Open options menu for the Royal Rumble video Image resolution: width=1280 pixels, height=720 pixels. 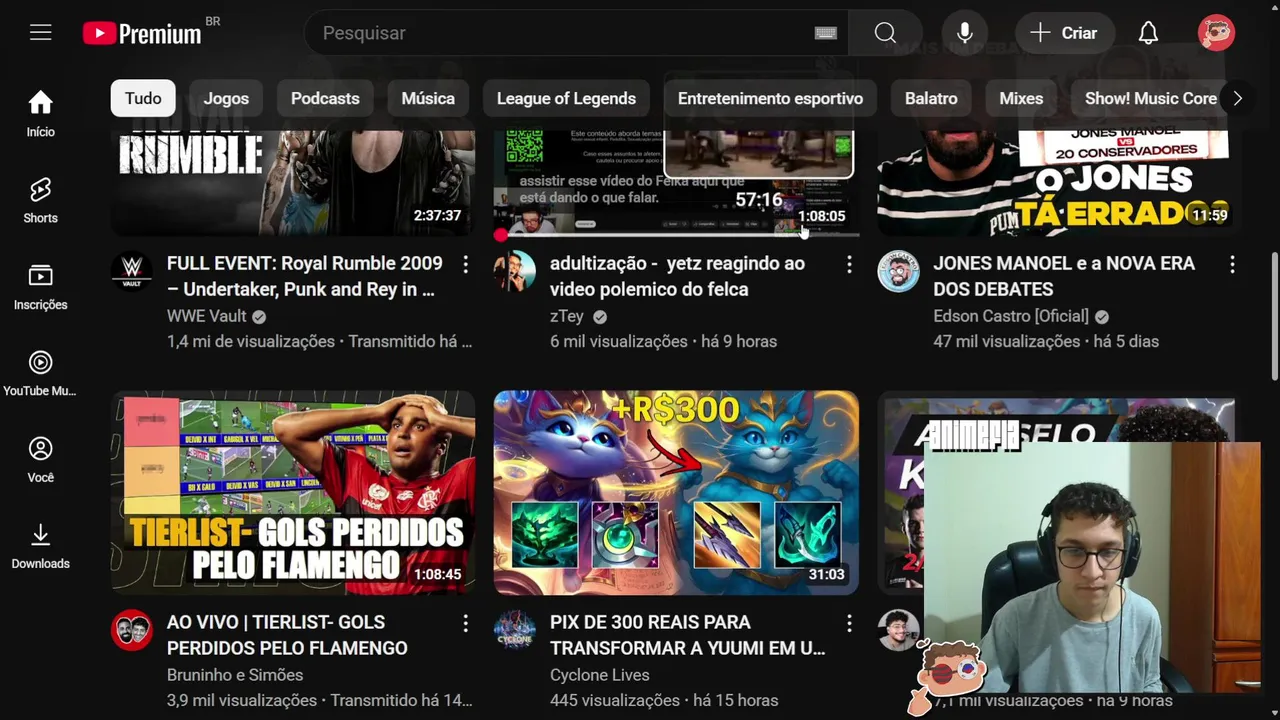click(x=465, y=264)
